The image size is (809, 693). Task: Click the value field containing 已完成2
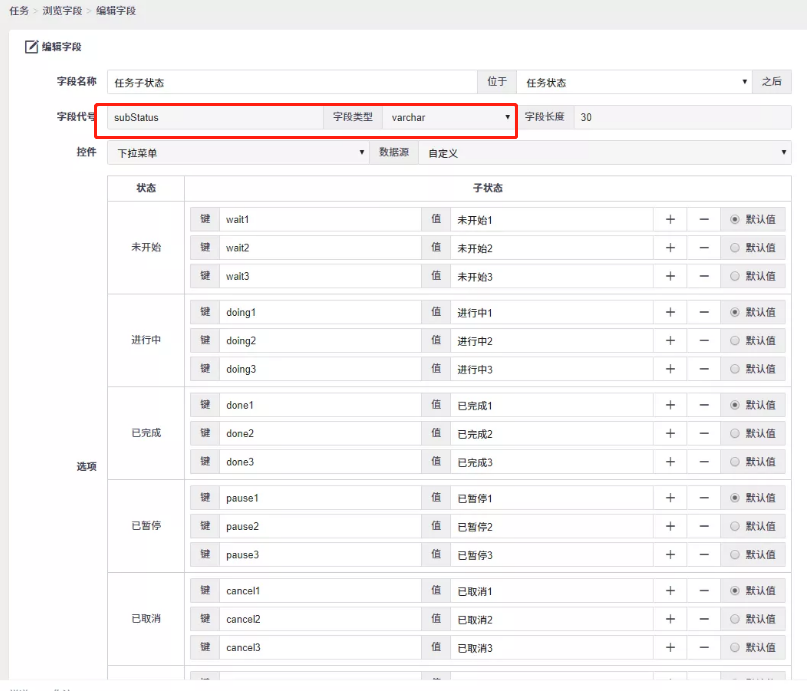[x=551, y=434]
